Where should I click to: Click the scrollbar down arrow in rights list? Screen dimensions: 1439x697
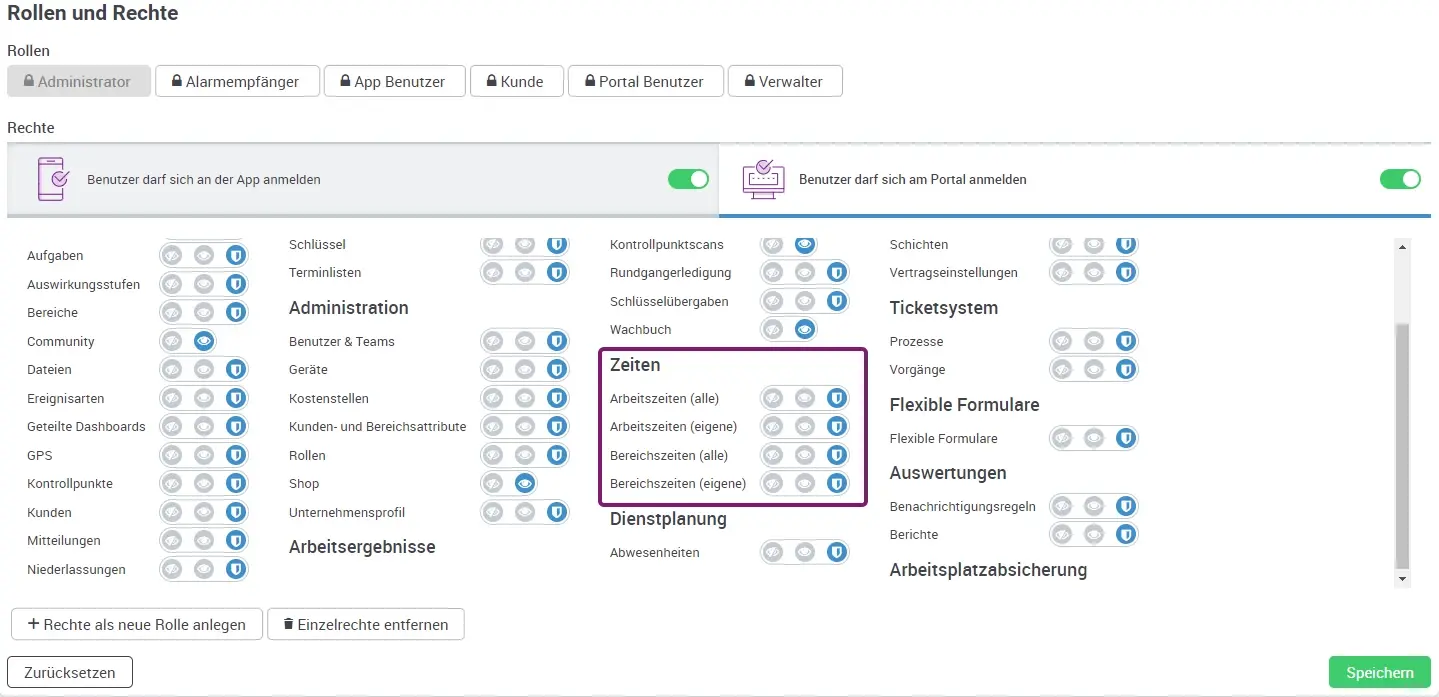(x=1402, y=579)
